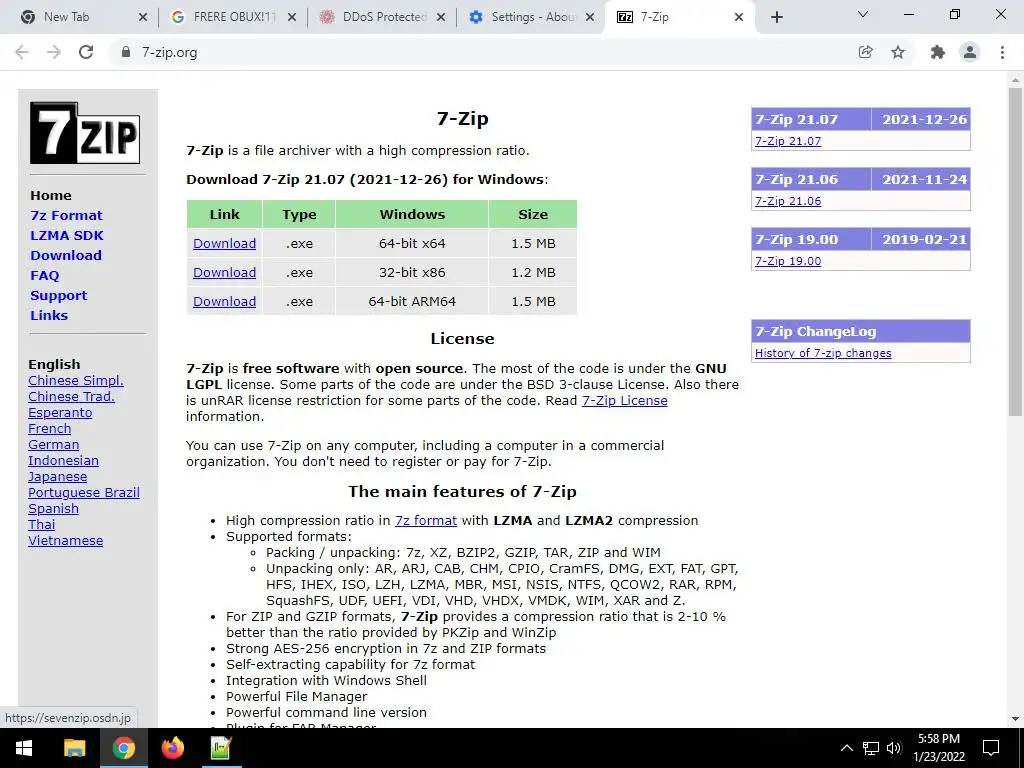Switch language to Thai
The height and width of the screenshot is (768, 1024).
(x=42, y=525)
